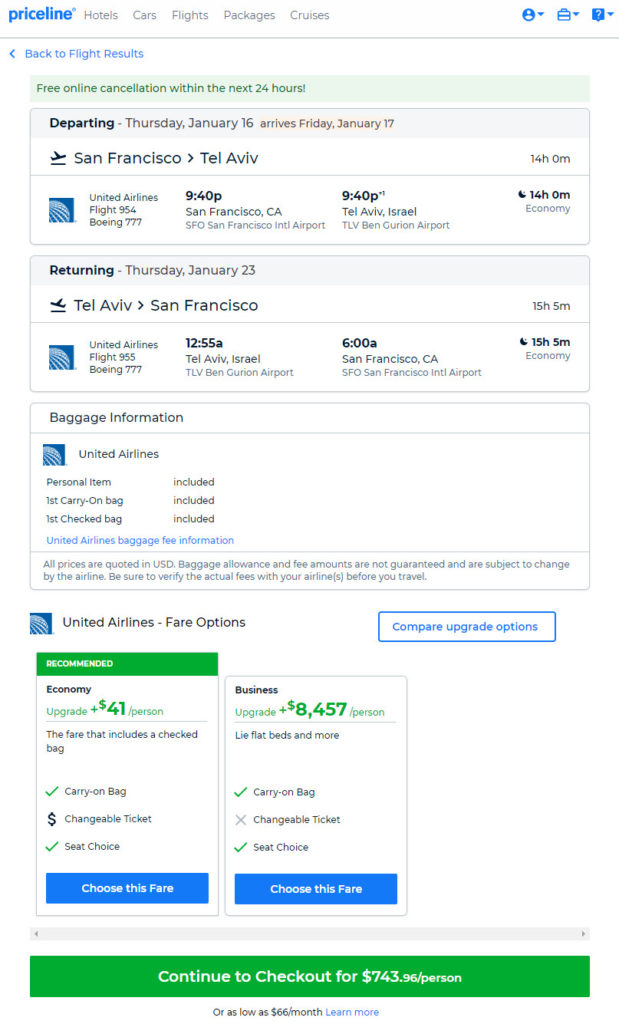Image resolution: width=619 pixels, height=1024 pixels.
Task: Click the San Francisco > Tel Aviv route title
Action: click(x=166, y=158)
